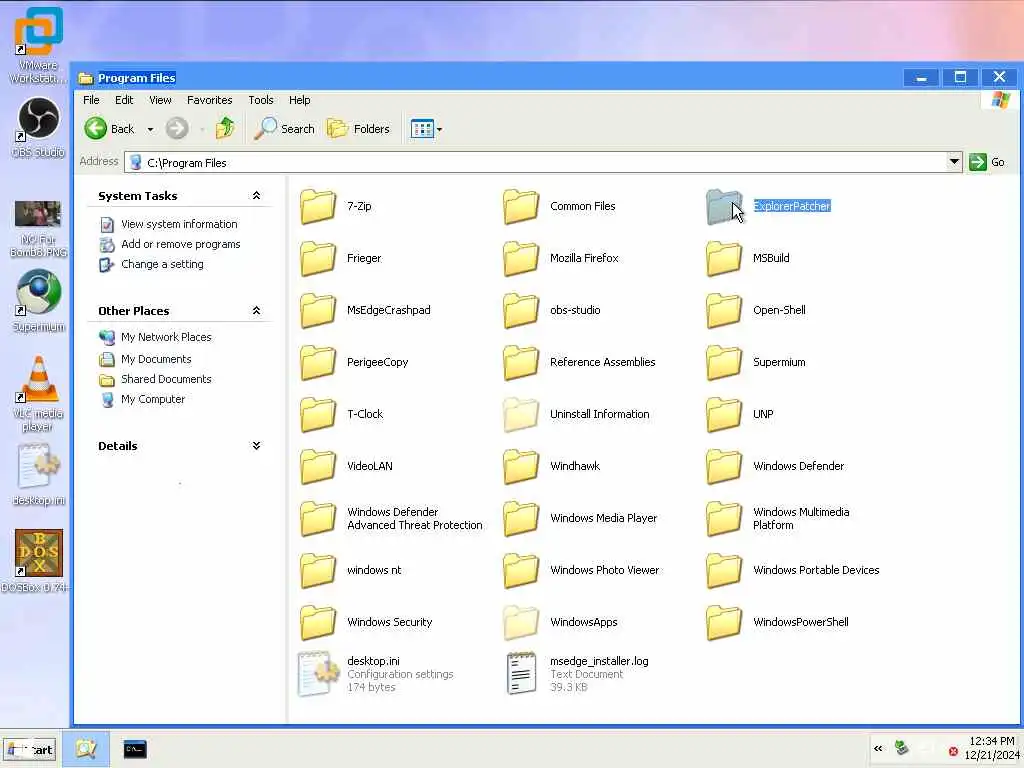Viewport: 1024px width, 768px height.
Task: Open the Back history dropdown arrow
Action: 150,129
